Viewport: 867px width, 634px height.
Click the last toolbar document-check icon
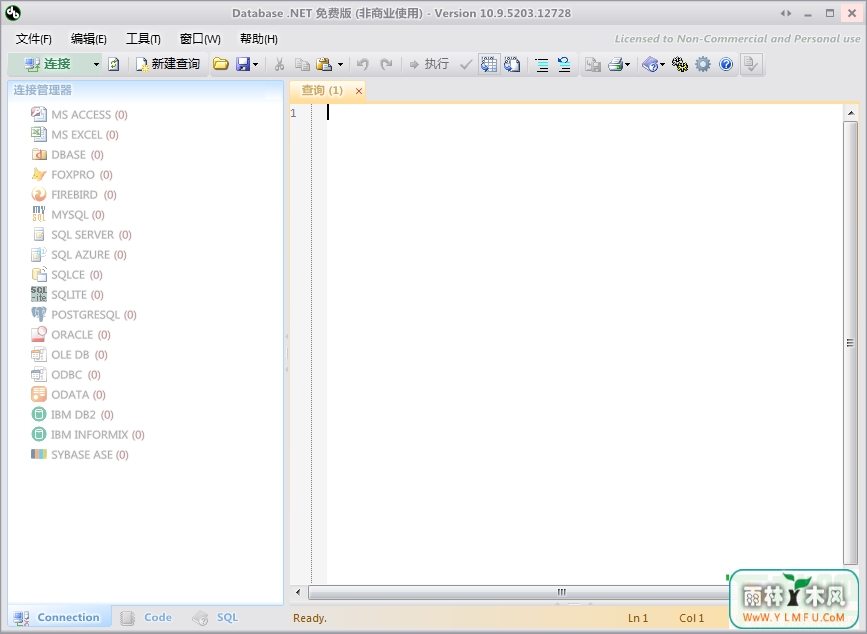pyautogui.click(x=751, y=65)
